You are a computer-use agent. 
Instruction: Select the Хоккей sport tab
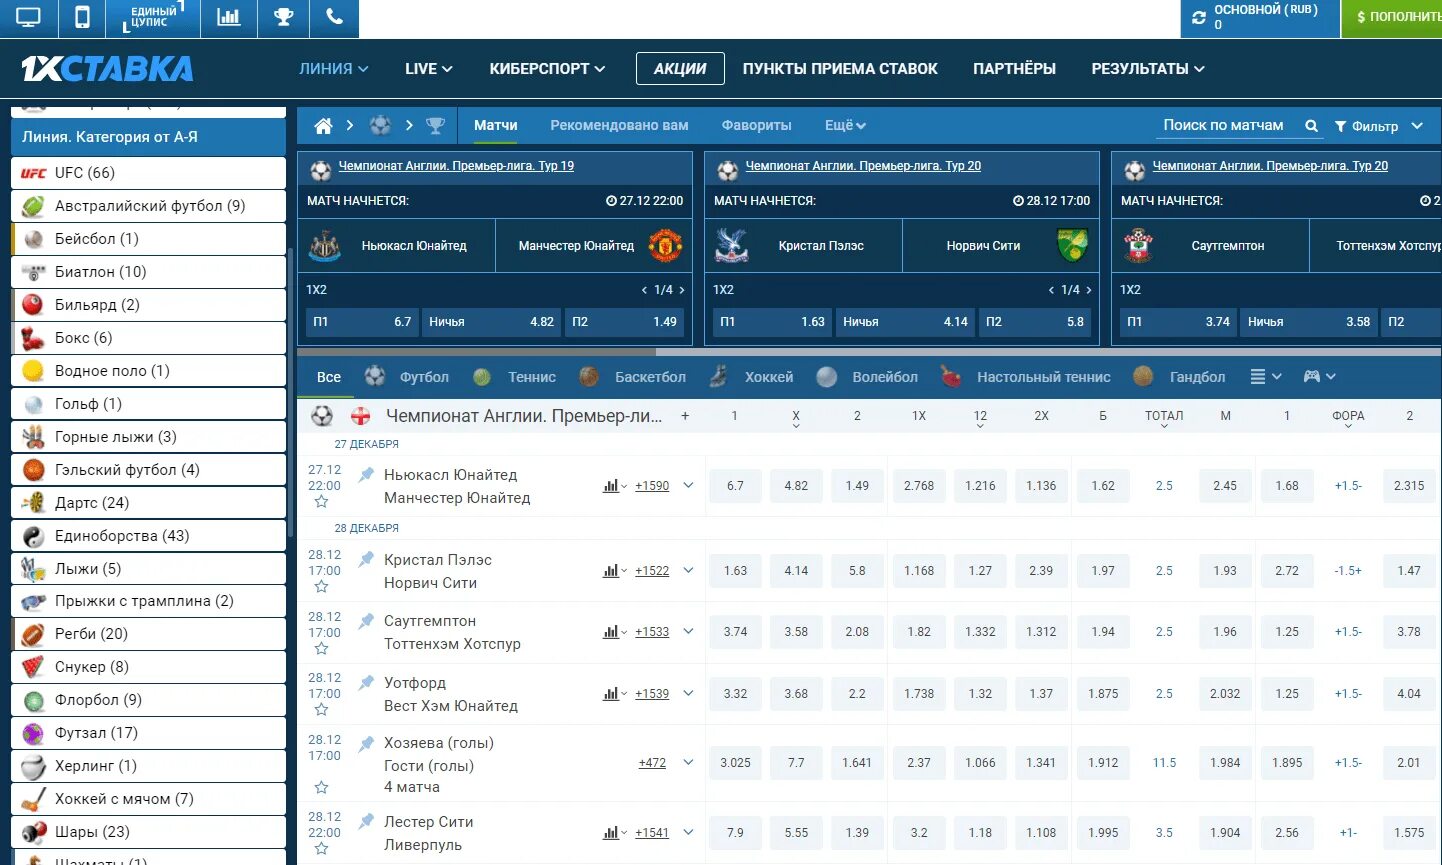[751, 377]
